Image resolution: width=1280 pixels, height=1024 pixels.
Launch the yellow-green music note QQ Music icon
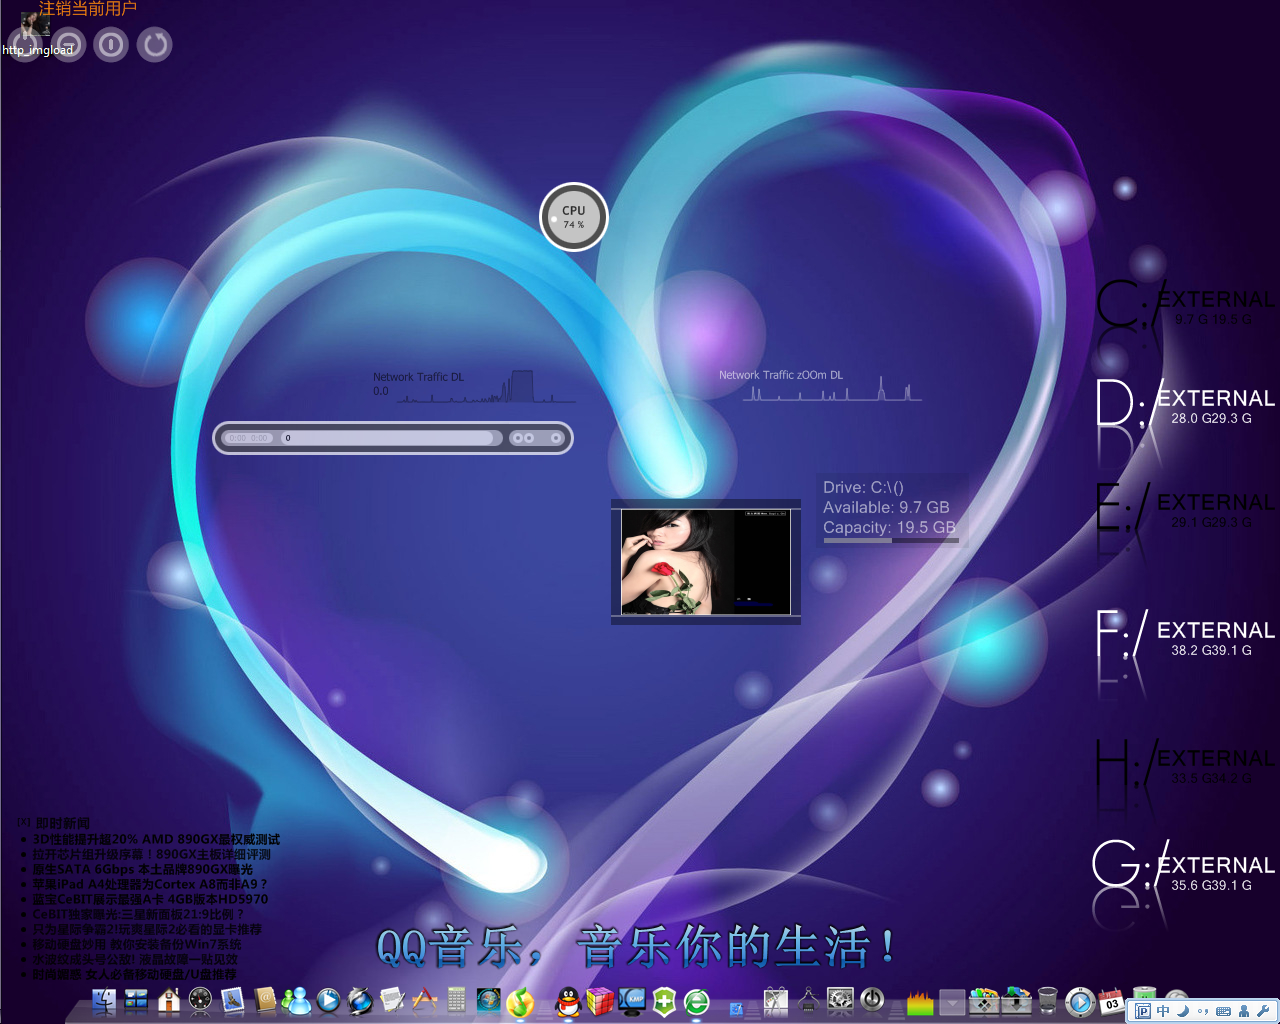click(520, 1001)
